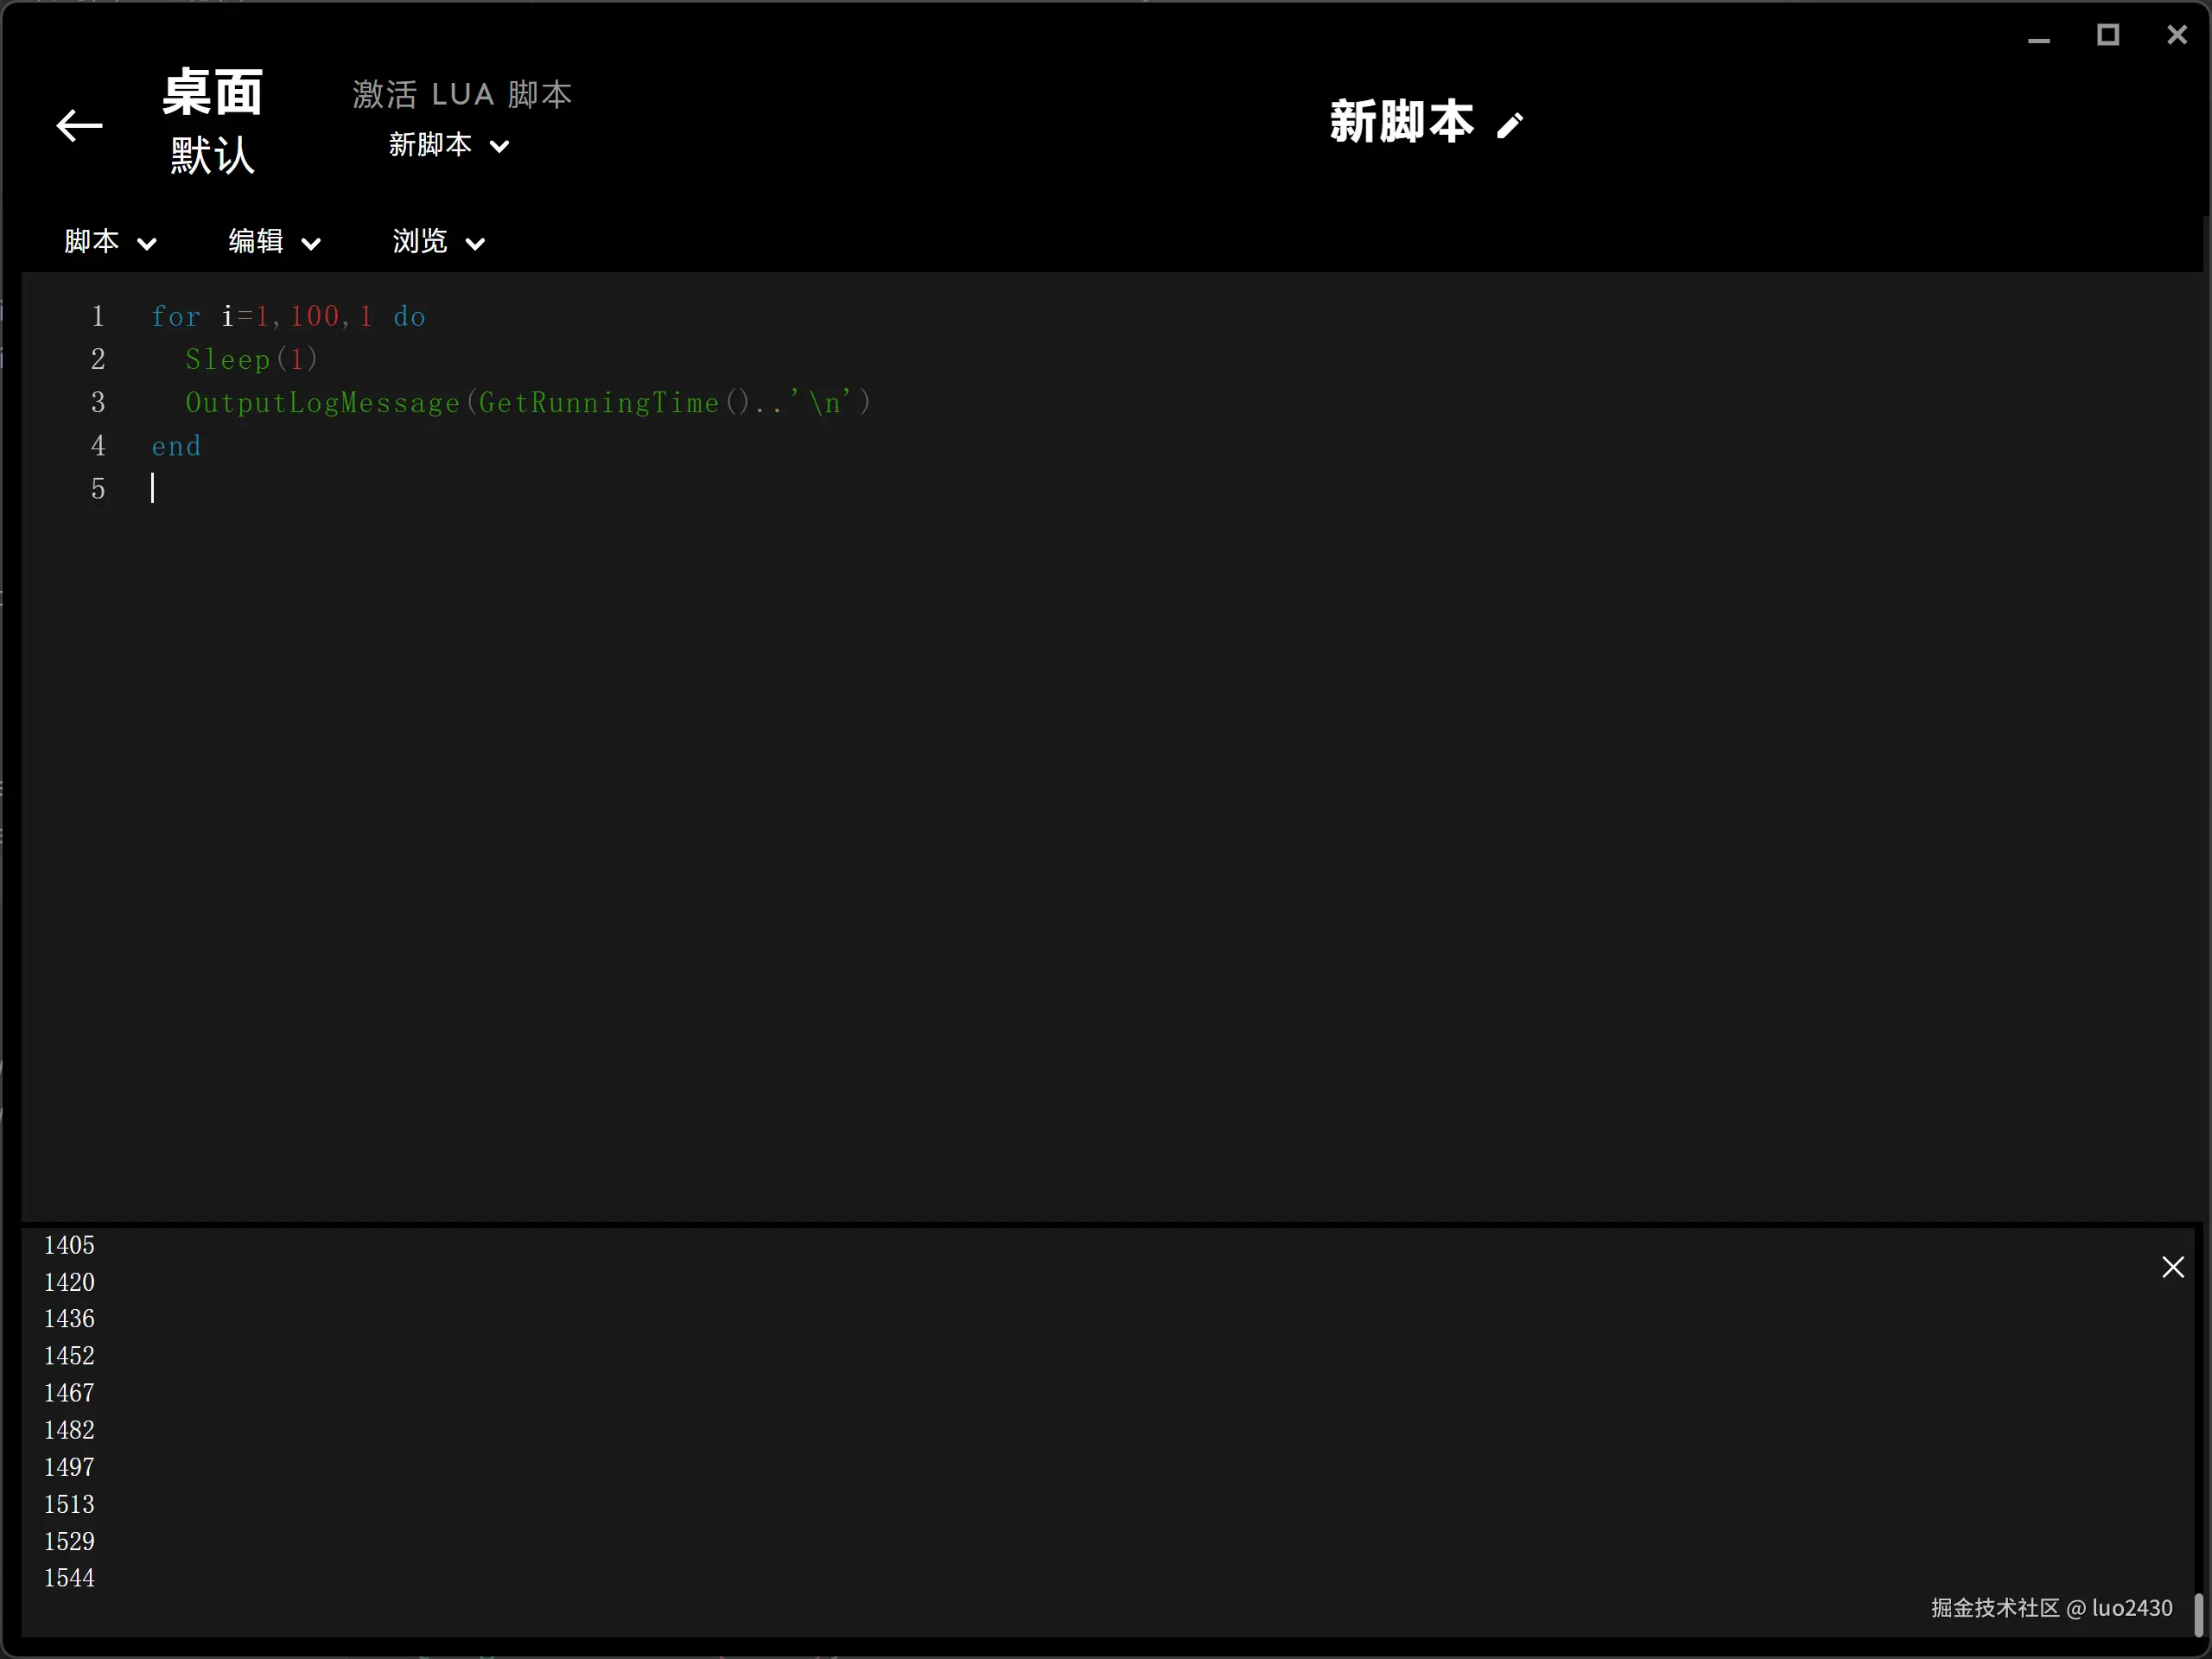This screenshot has height=1659, width=2212.
Task: Click the chevron next to 脚本
Action: [x=147, y=244]
